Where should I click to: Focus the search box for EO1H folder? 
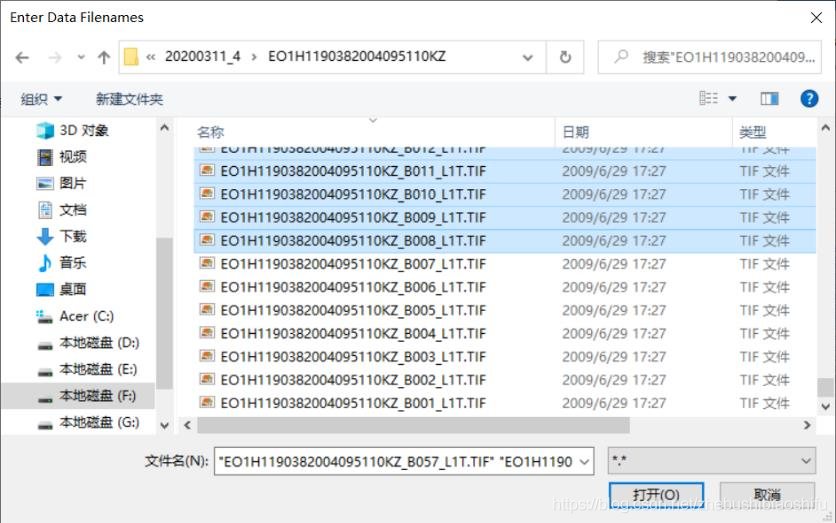pos(710,57)
